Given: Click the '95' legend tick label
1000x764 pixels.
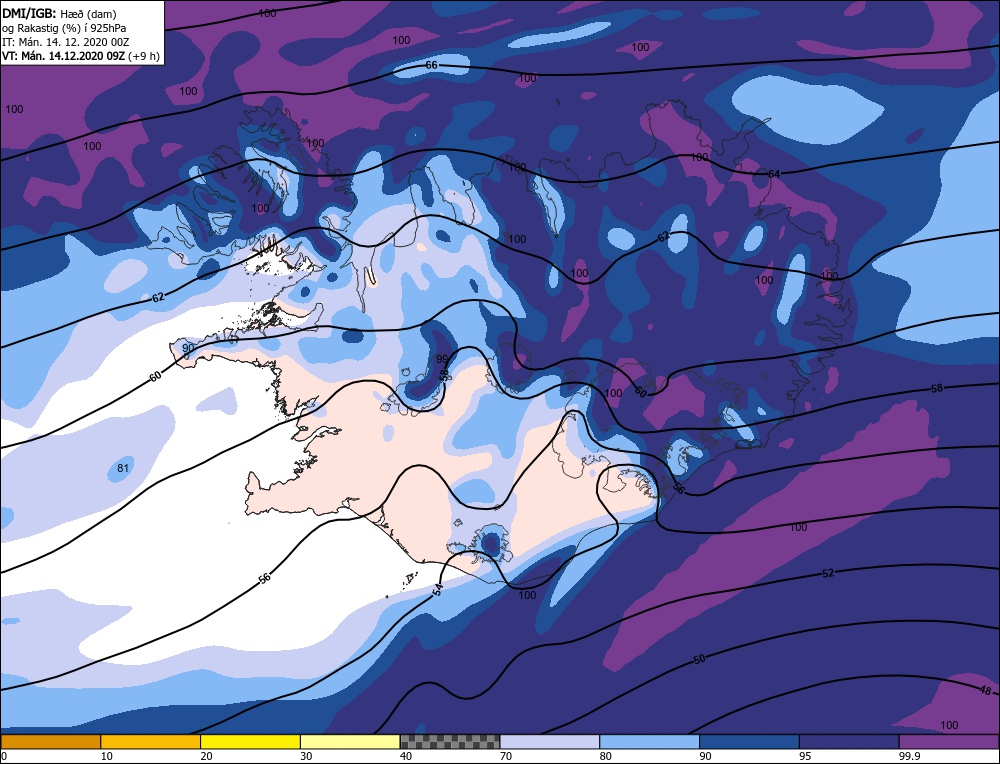Looking at the screenshot, I should (x=805, y=756).
